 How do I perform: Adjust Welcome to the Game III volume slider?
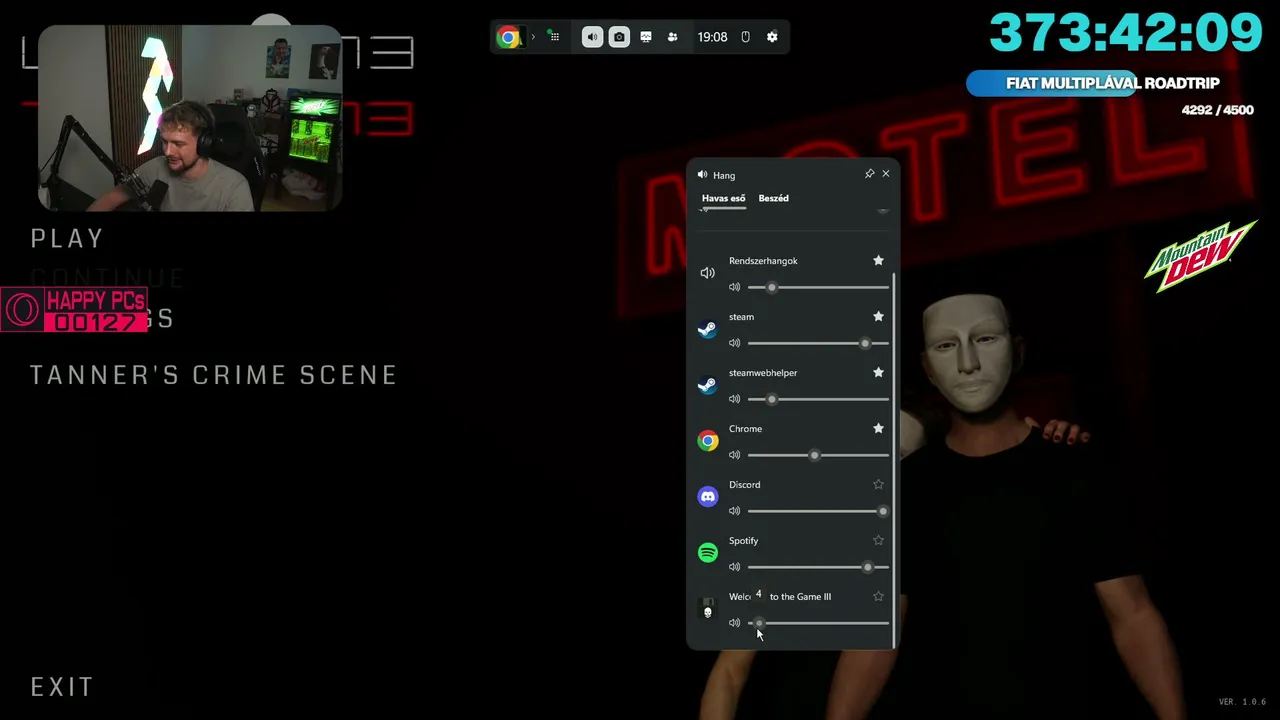(x=818, y=623)
